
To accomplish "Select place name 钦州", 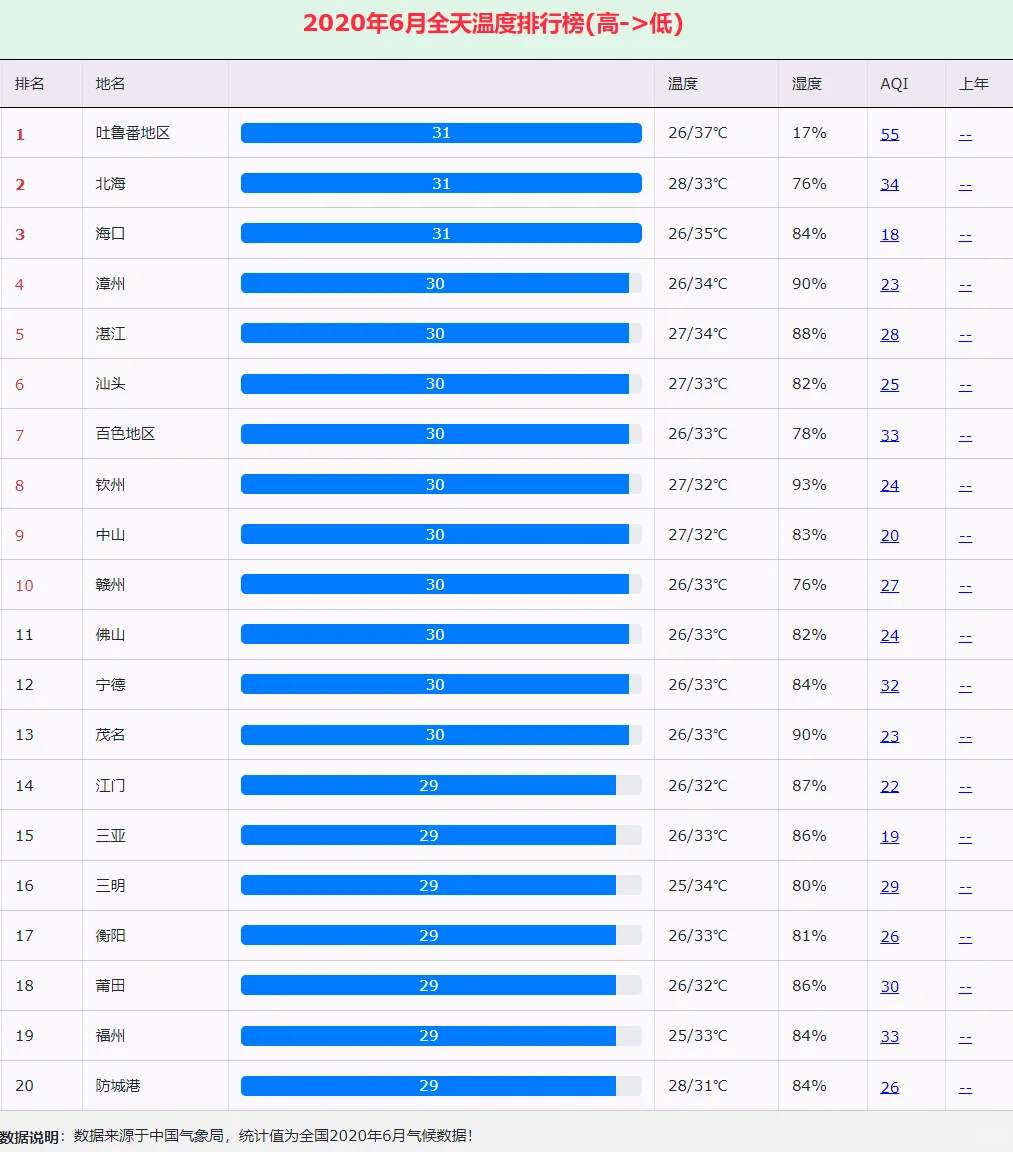I will pyautogui.click(x=110, y=484).
